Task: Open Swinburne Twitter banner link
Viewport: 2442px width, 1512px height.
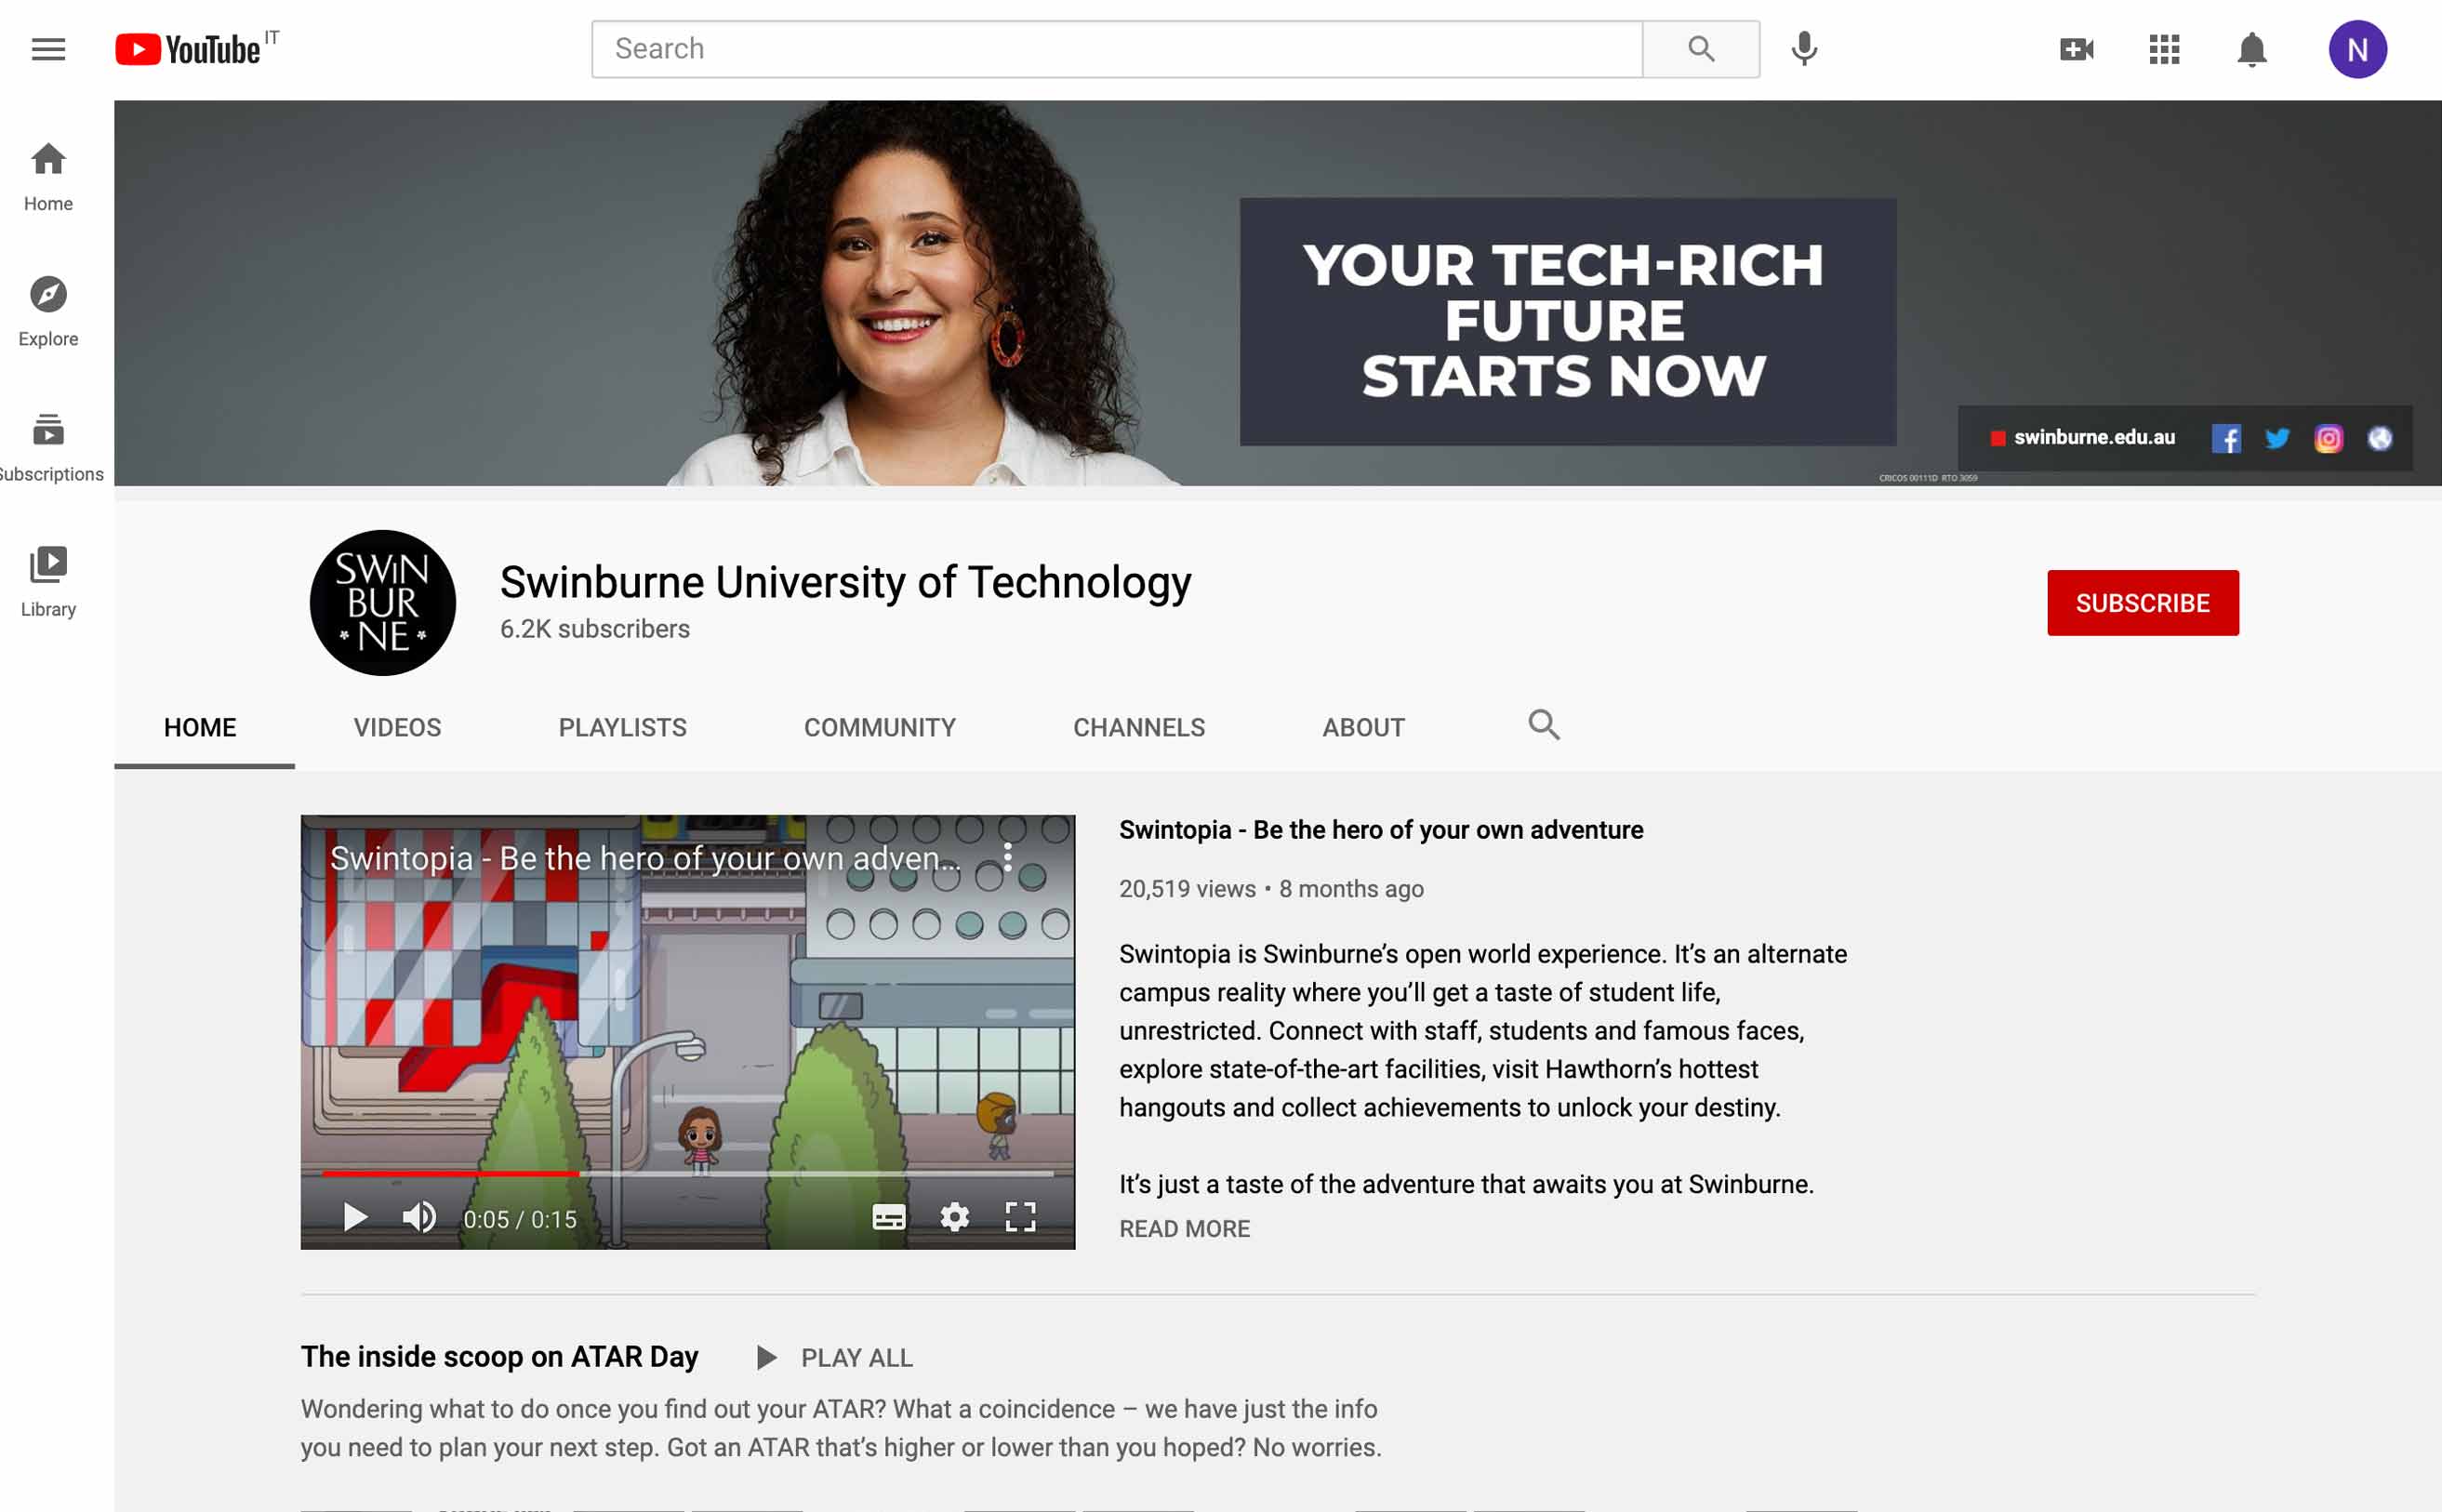Action: tap(2277, 438)
